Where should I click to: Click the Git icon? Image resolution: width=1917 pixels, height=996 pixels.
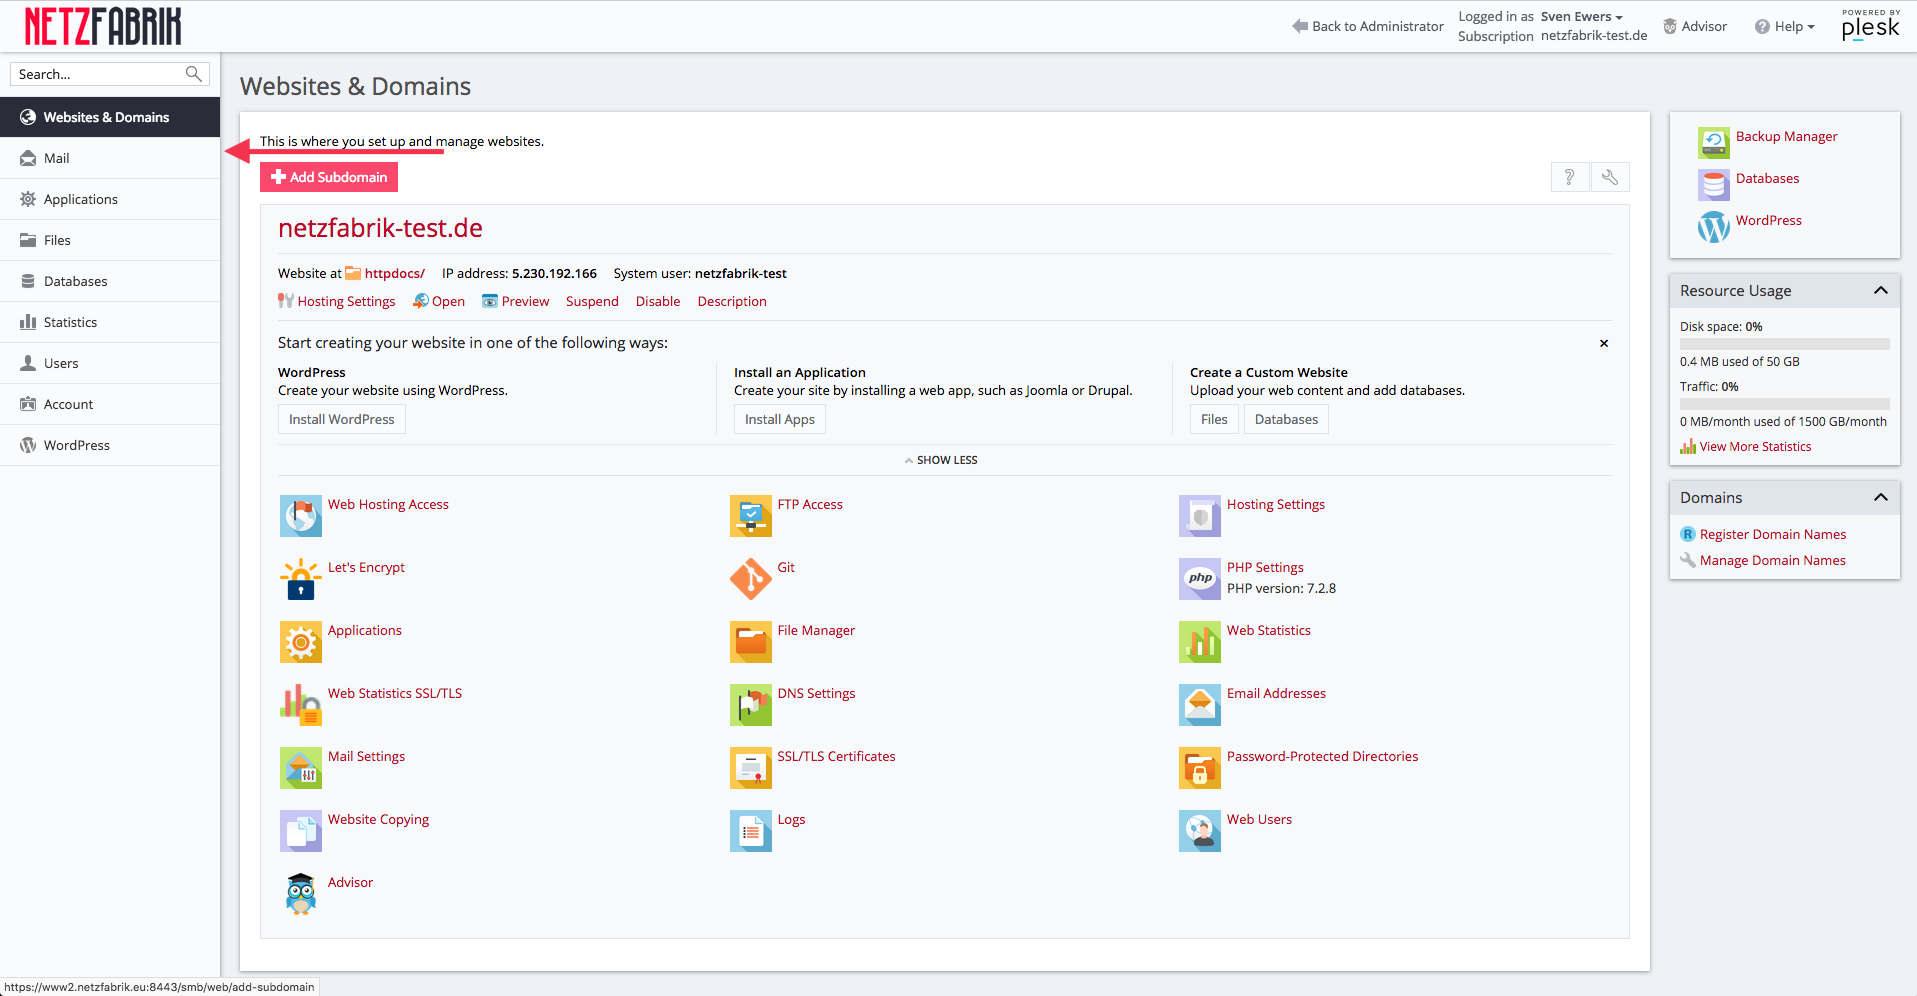click(750, 579)
